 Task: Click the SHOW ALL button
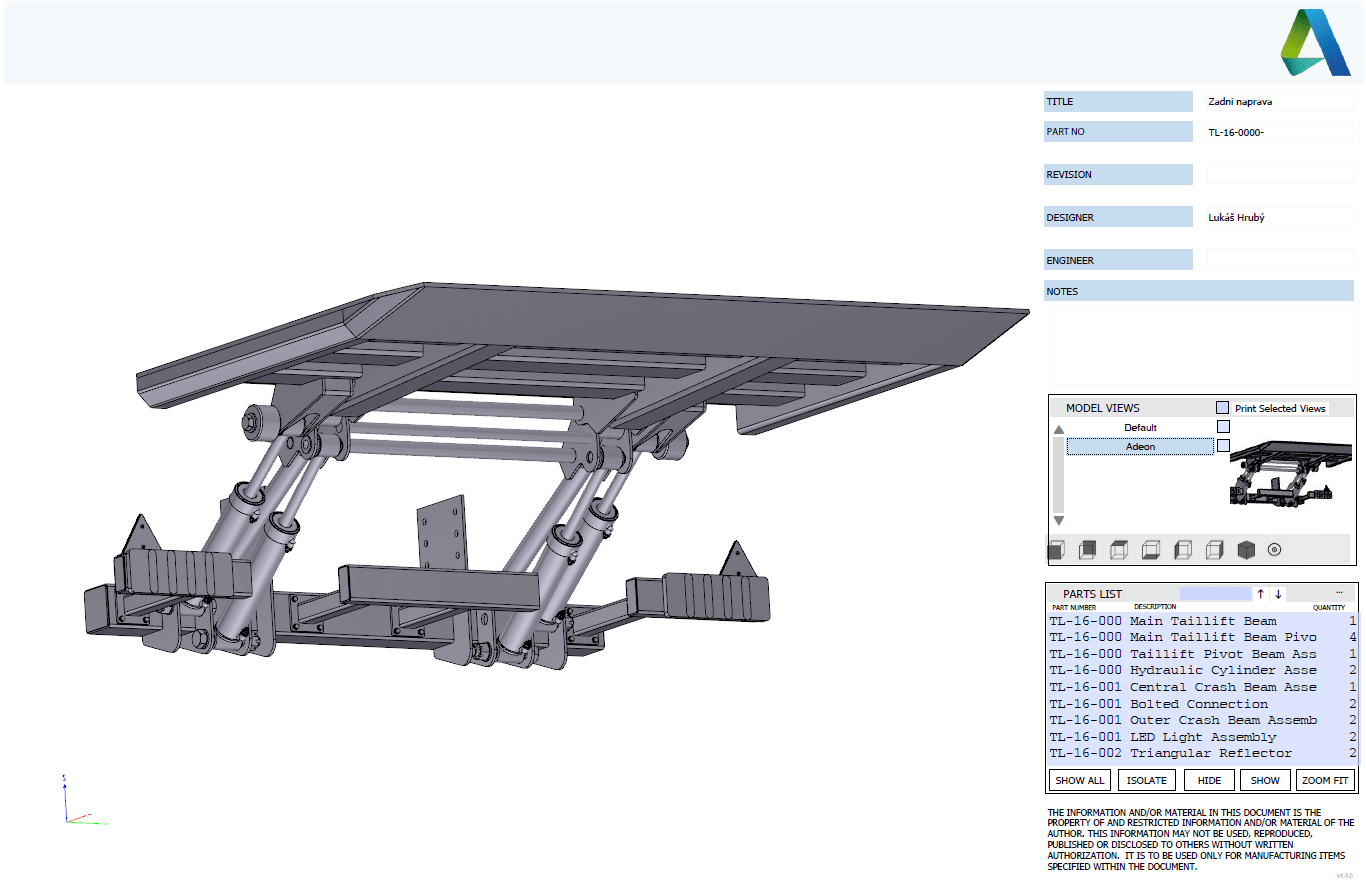tap(1080, 780)
